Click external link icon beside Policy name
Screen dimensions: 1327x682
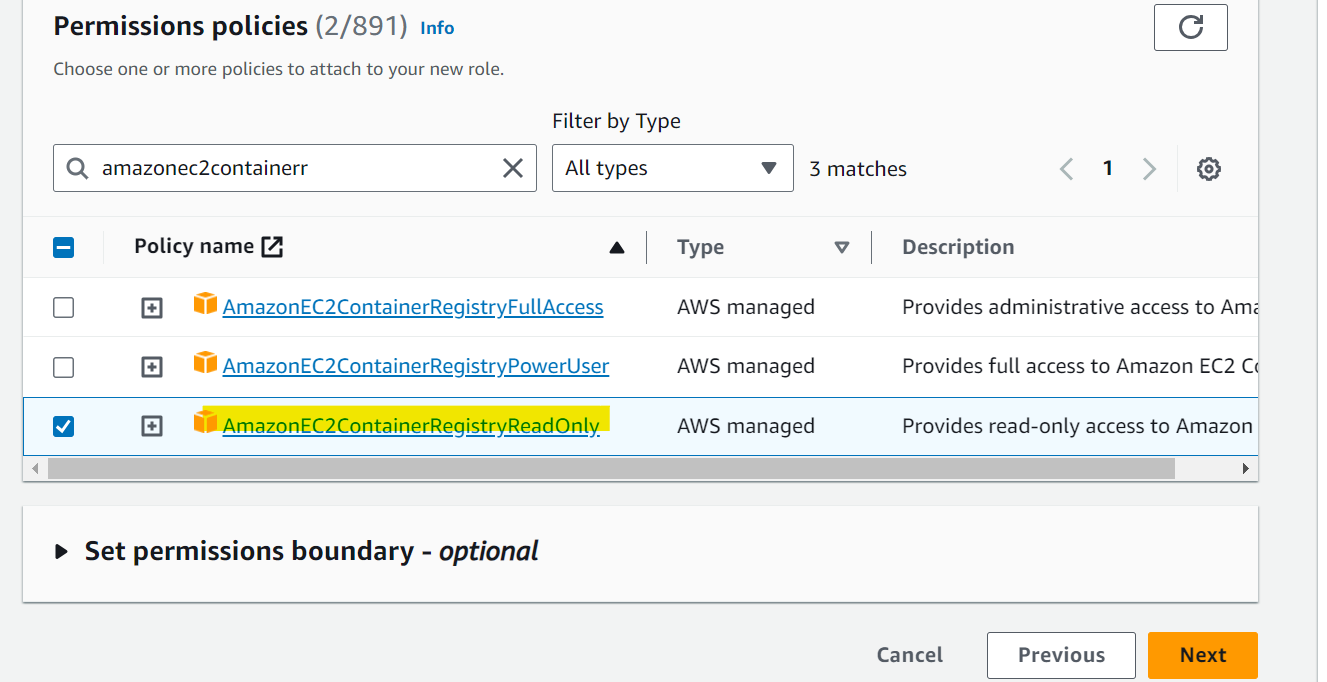[x=272, y=247]
